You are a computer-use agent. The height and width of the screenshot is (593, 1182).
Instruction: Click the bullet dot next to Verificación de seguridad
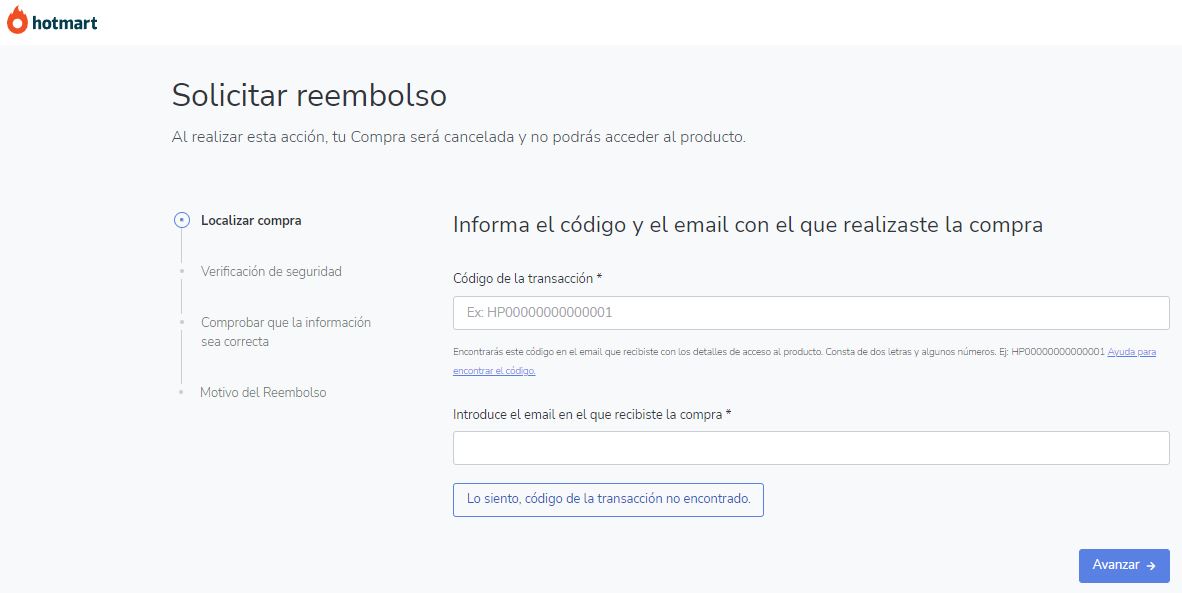tap(181, 271)
